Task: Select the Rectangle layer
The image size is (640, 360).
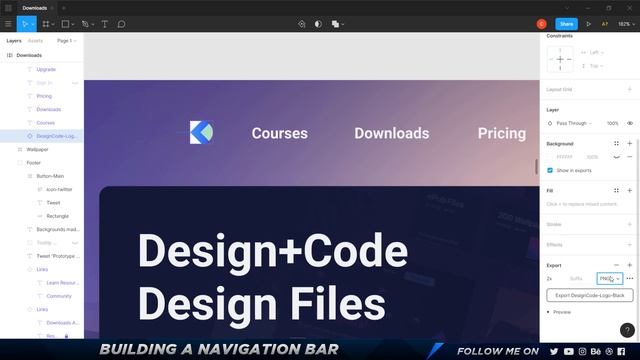Action: coord(58,216)
